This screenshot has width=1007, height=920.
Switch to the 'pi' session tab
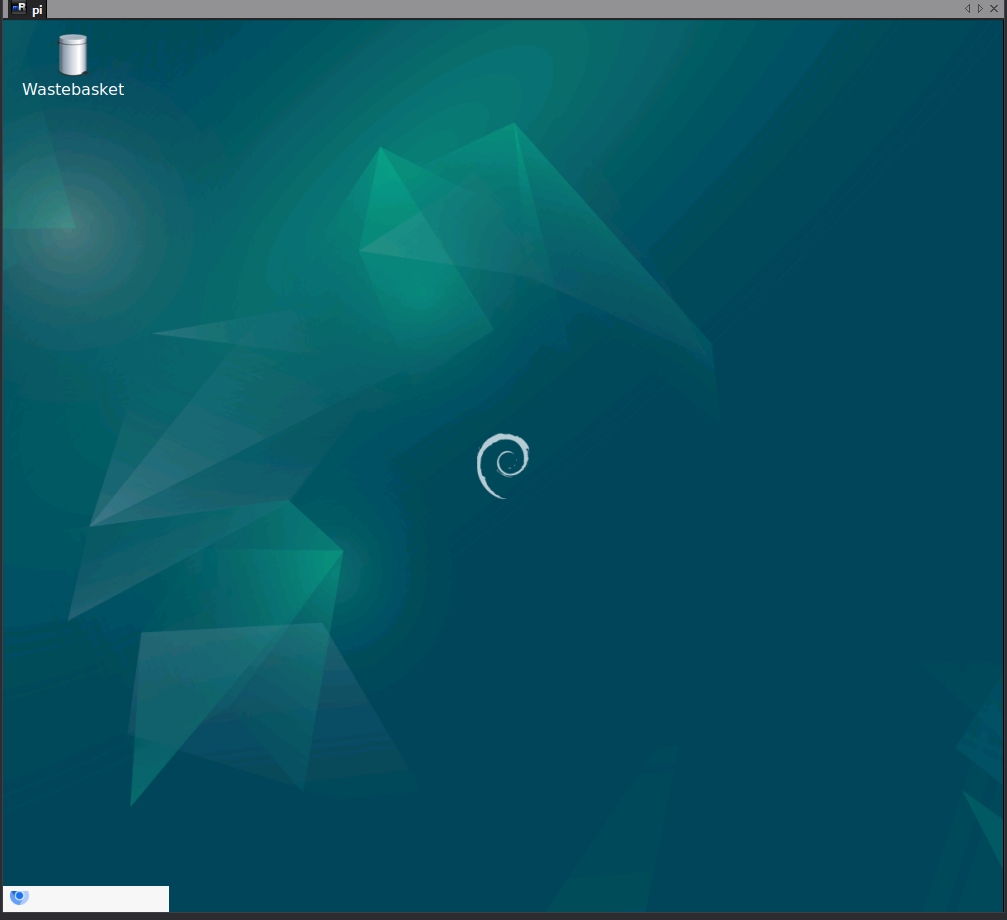point(28,9)
